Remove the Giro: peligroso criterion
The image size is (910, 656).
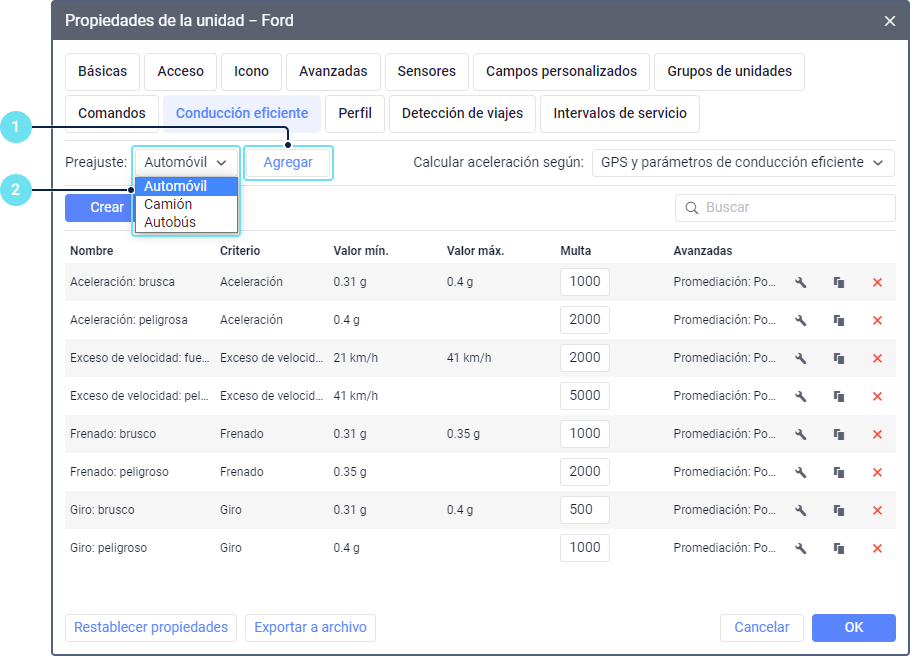point(878,548)
